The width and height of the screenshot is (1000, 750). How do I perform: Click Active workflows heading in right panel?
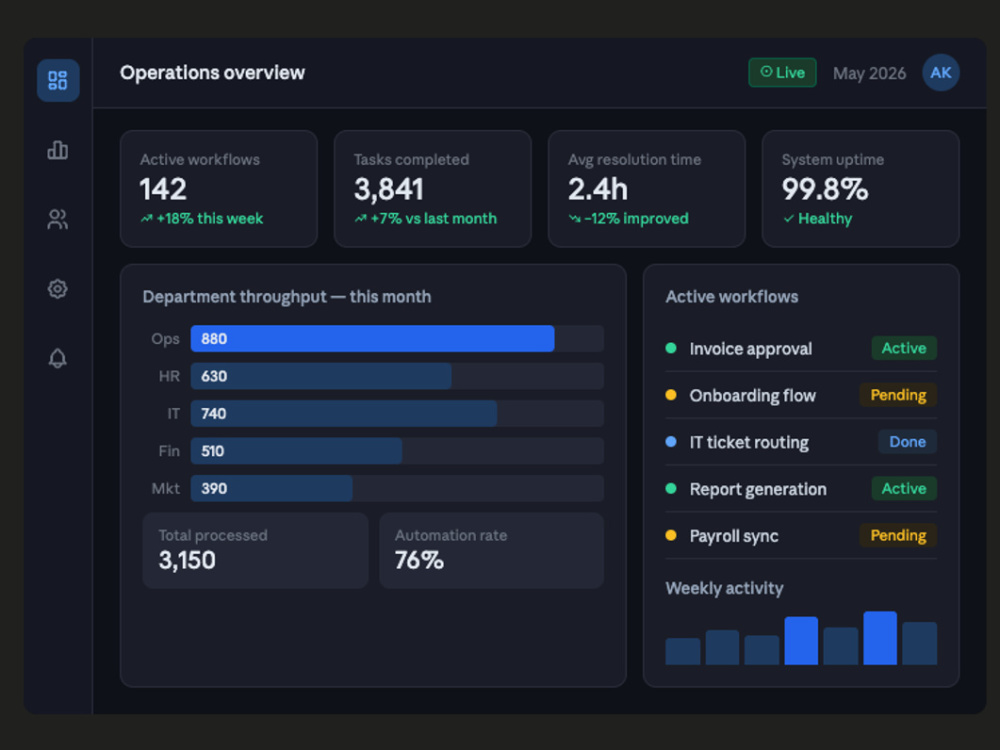click(732, 297)
